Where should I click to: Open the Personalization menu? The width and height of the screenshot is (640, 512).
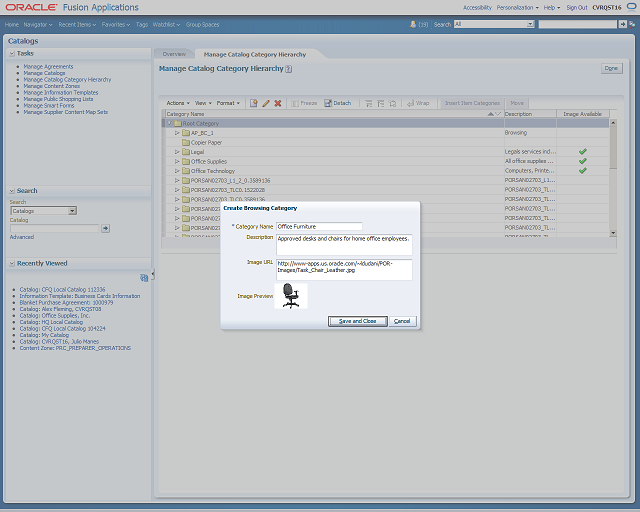click(x=517, y=7)
